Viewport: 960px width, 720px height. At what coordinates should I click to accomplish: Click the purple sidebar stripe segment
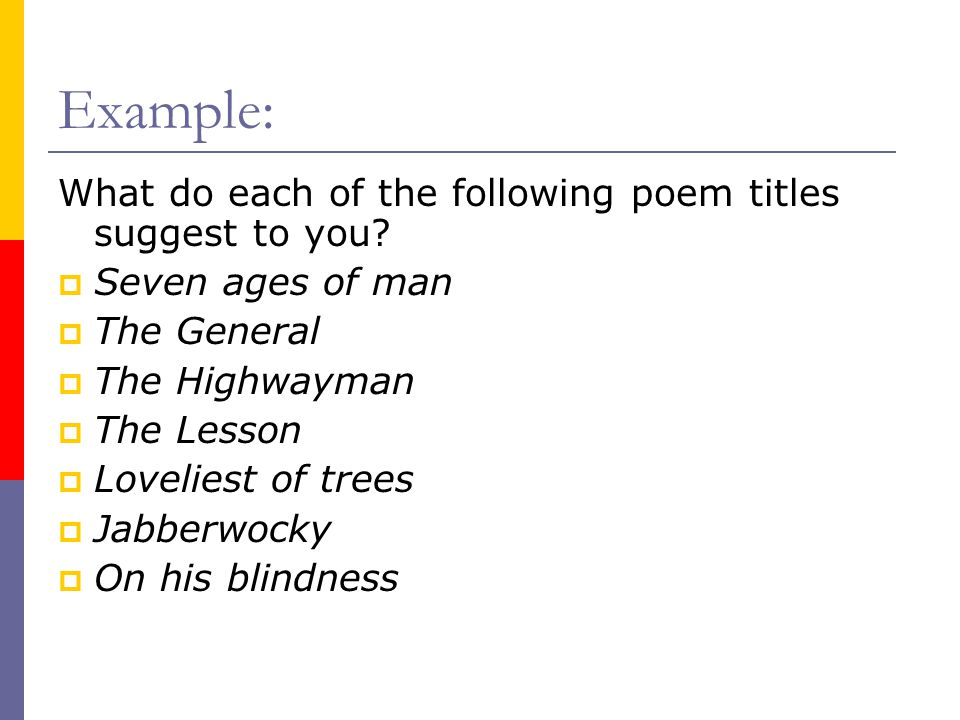click(12, 600)
